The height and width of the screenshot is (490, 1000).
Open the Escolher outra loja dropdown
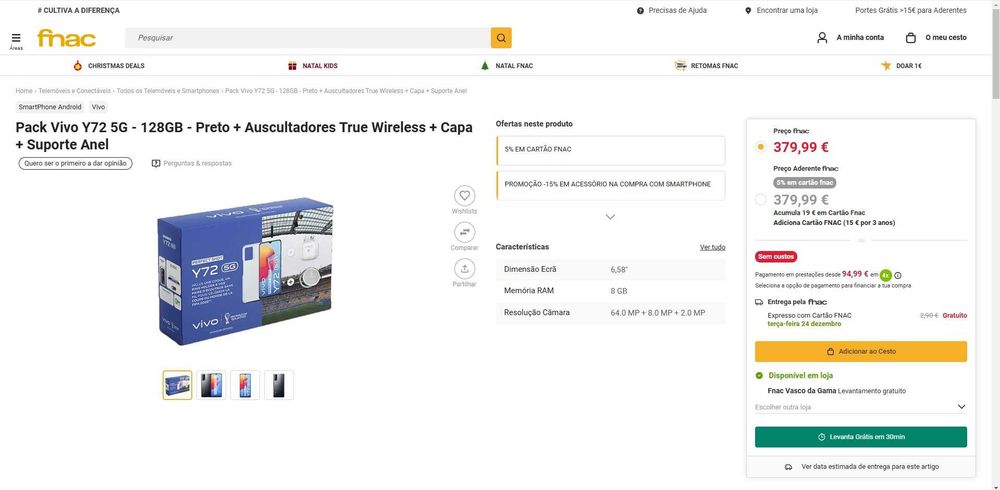[x=861, y=407]
